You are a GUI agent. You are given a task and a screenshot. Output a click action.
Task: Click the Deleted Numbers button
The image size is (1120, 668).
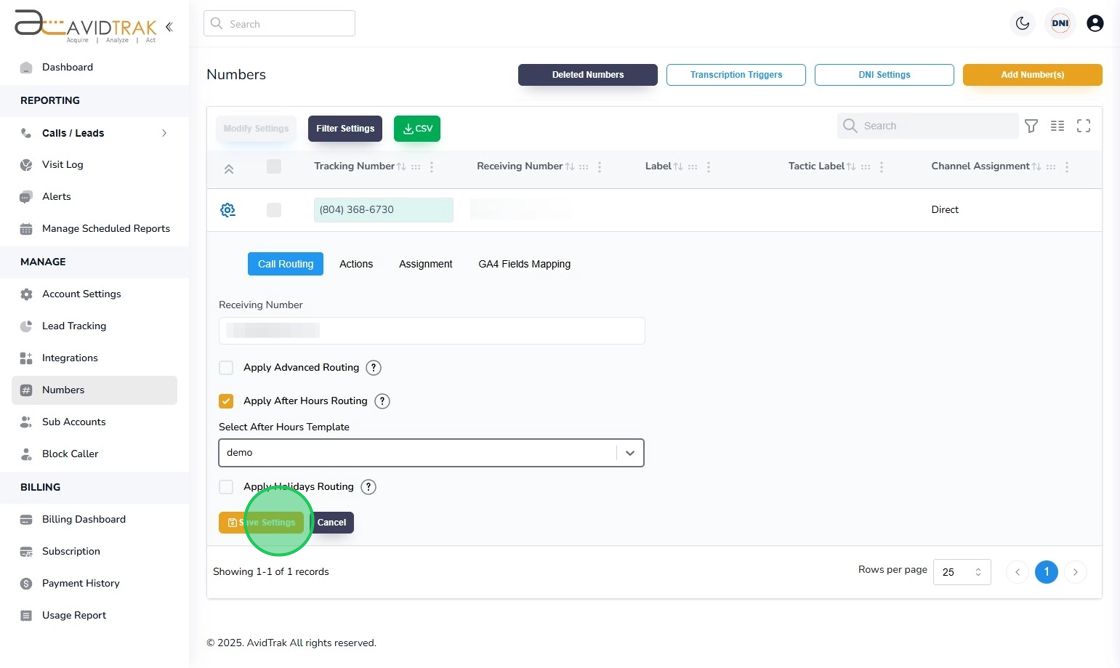tap(588, 74)
